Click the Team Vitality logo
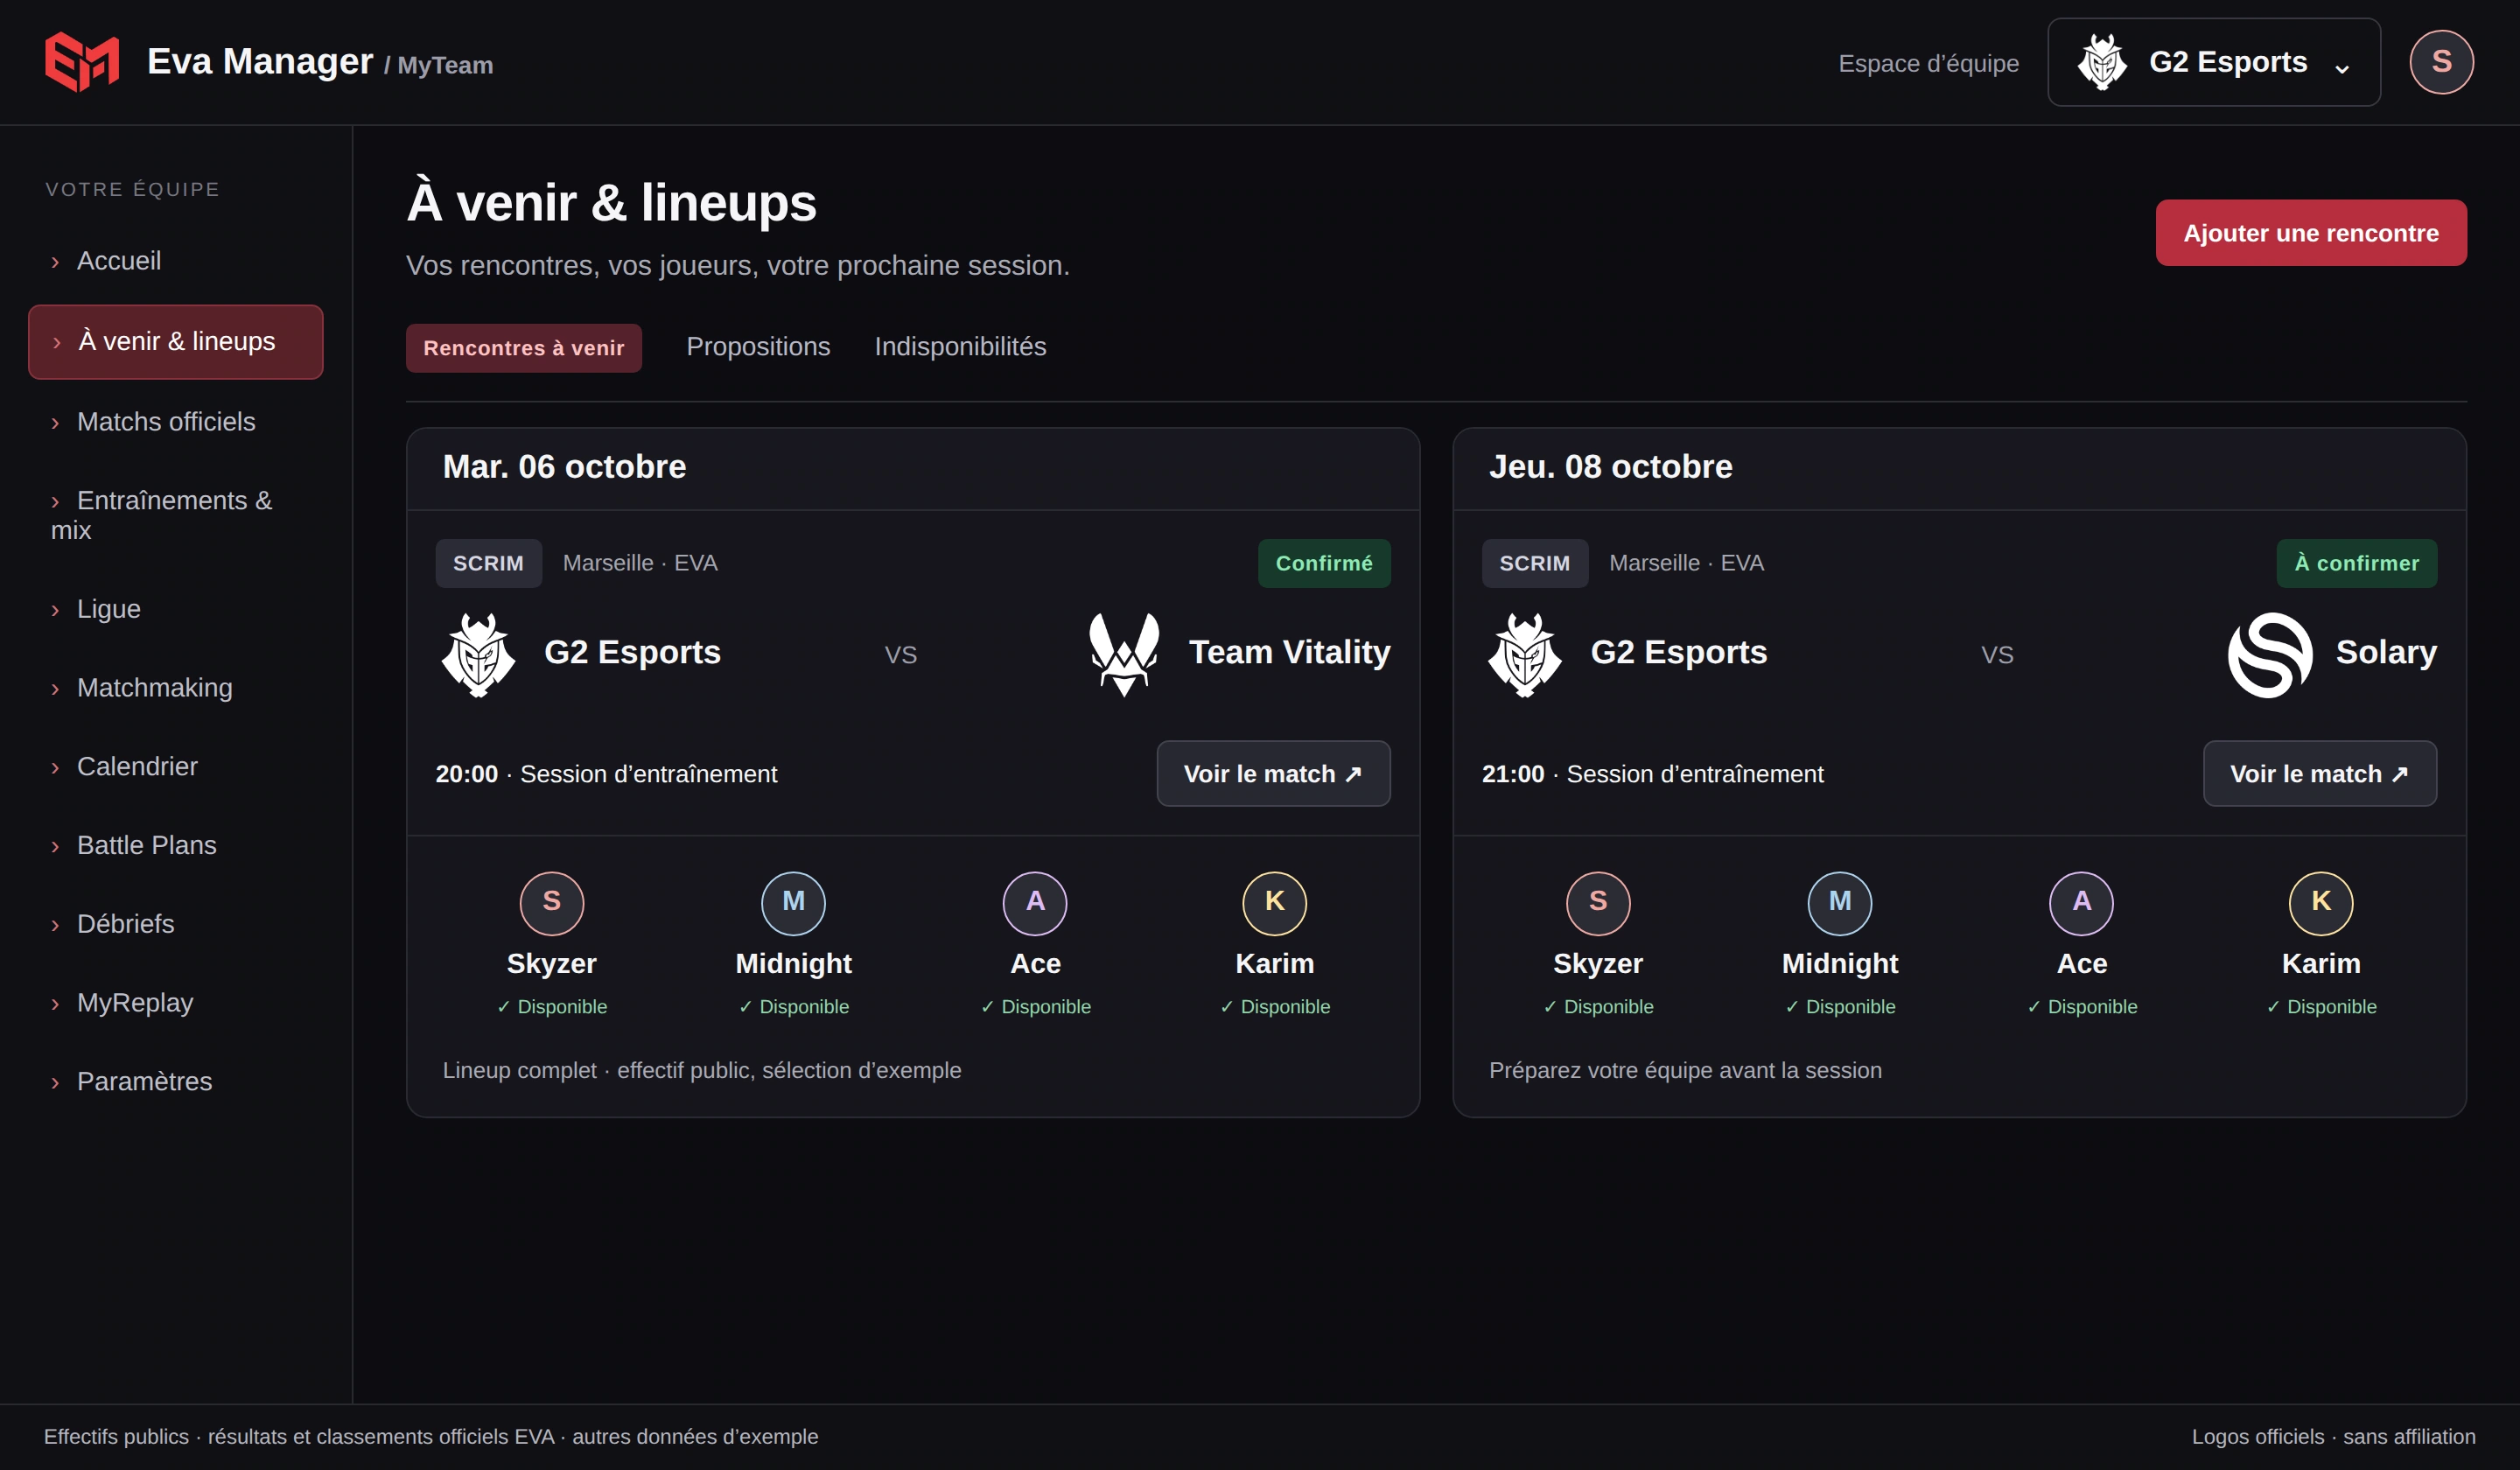 [x=1124, y=654]
